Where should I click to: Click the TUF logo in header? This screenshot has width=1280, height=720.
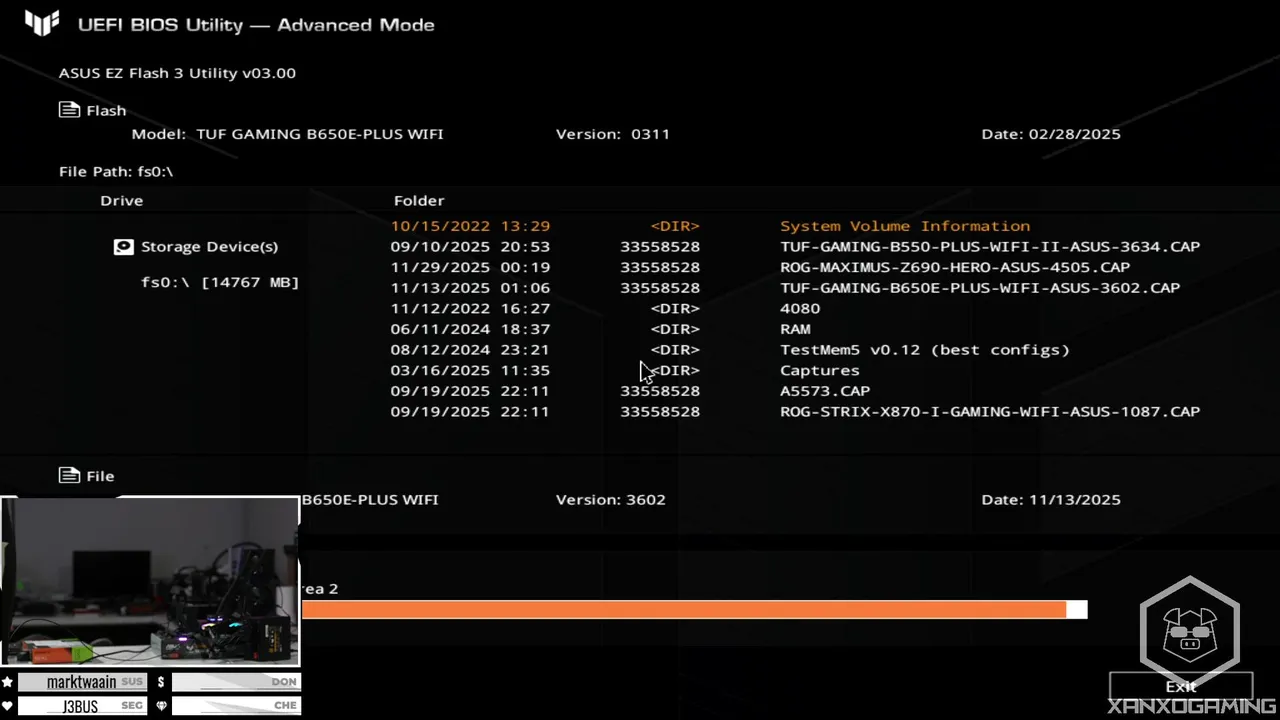pos(42,24)
